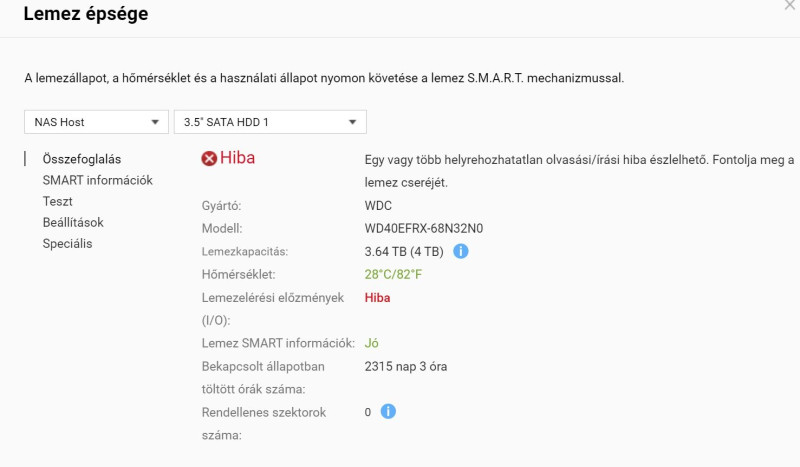800x467 pixels.
Task: Click the info icon beside Rendellenes szektorok value
Action: pyautogui.click(x=388, y=411)
